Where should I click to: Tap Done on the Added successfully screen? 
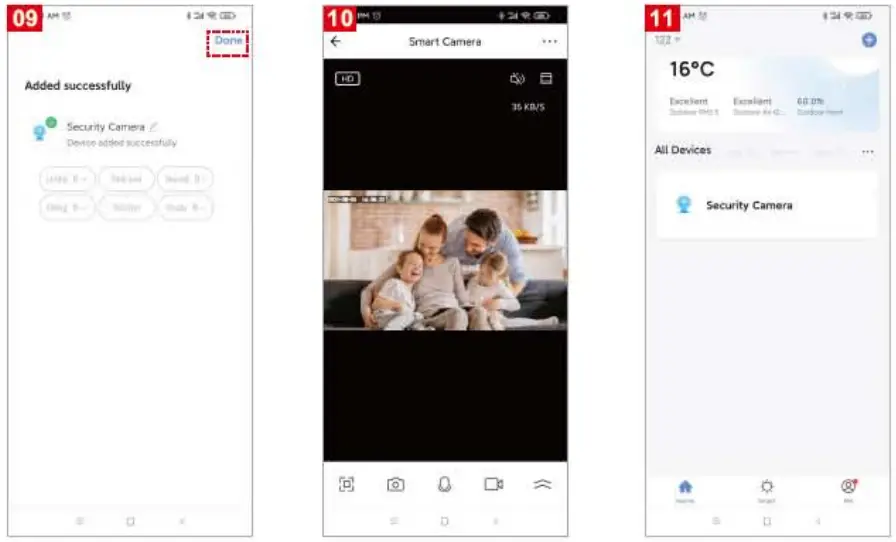tap(228, 41)
